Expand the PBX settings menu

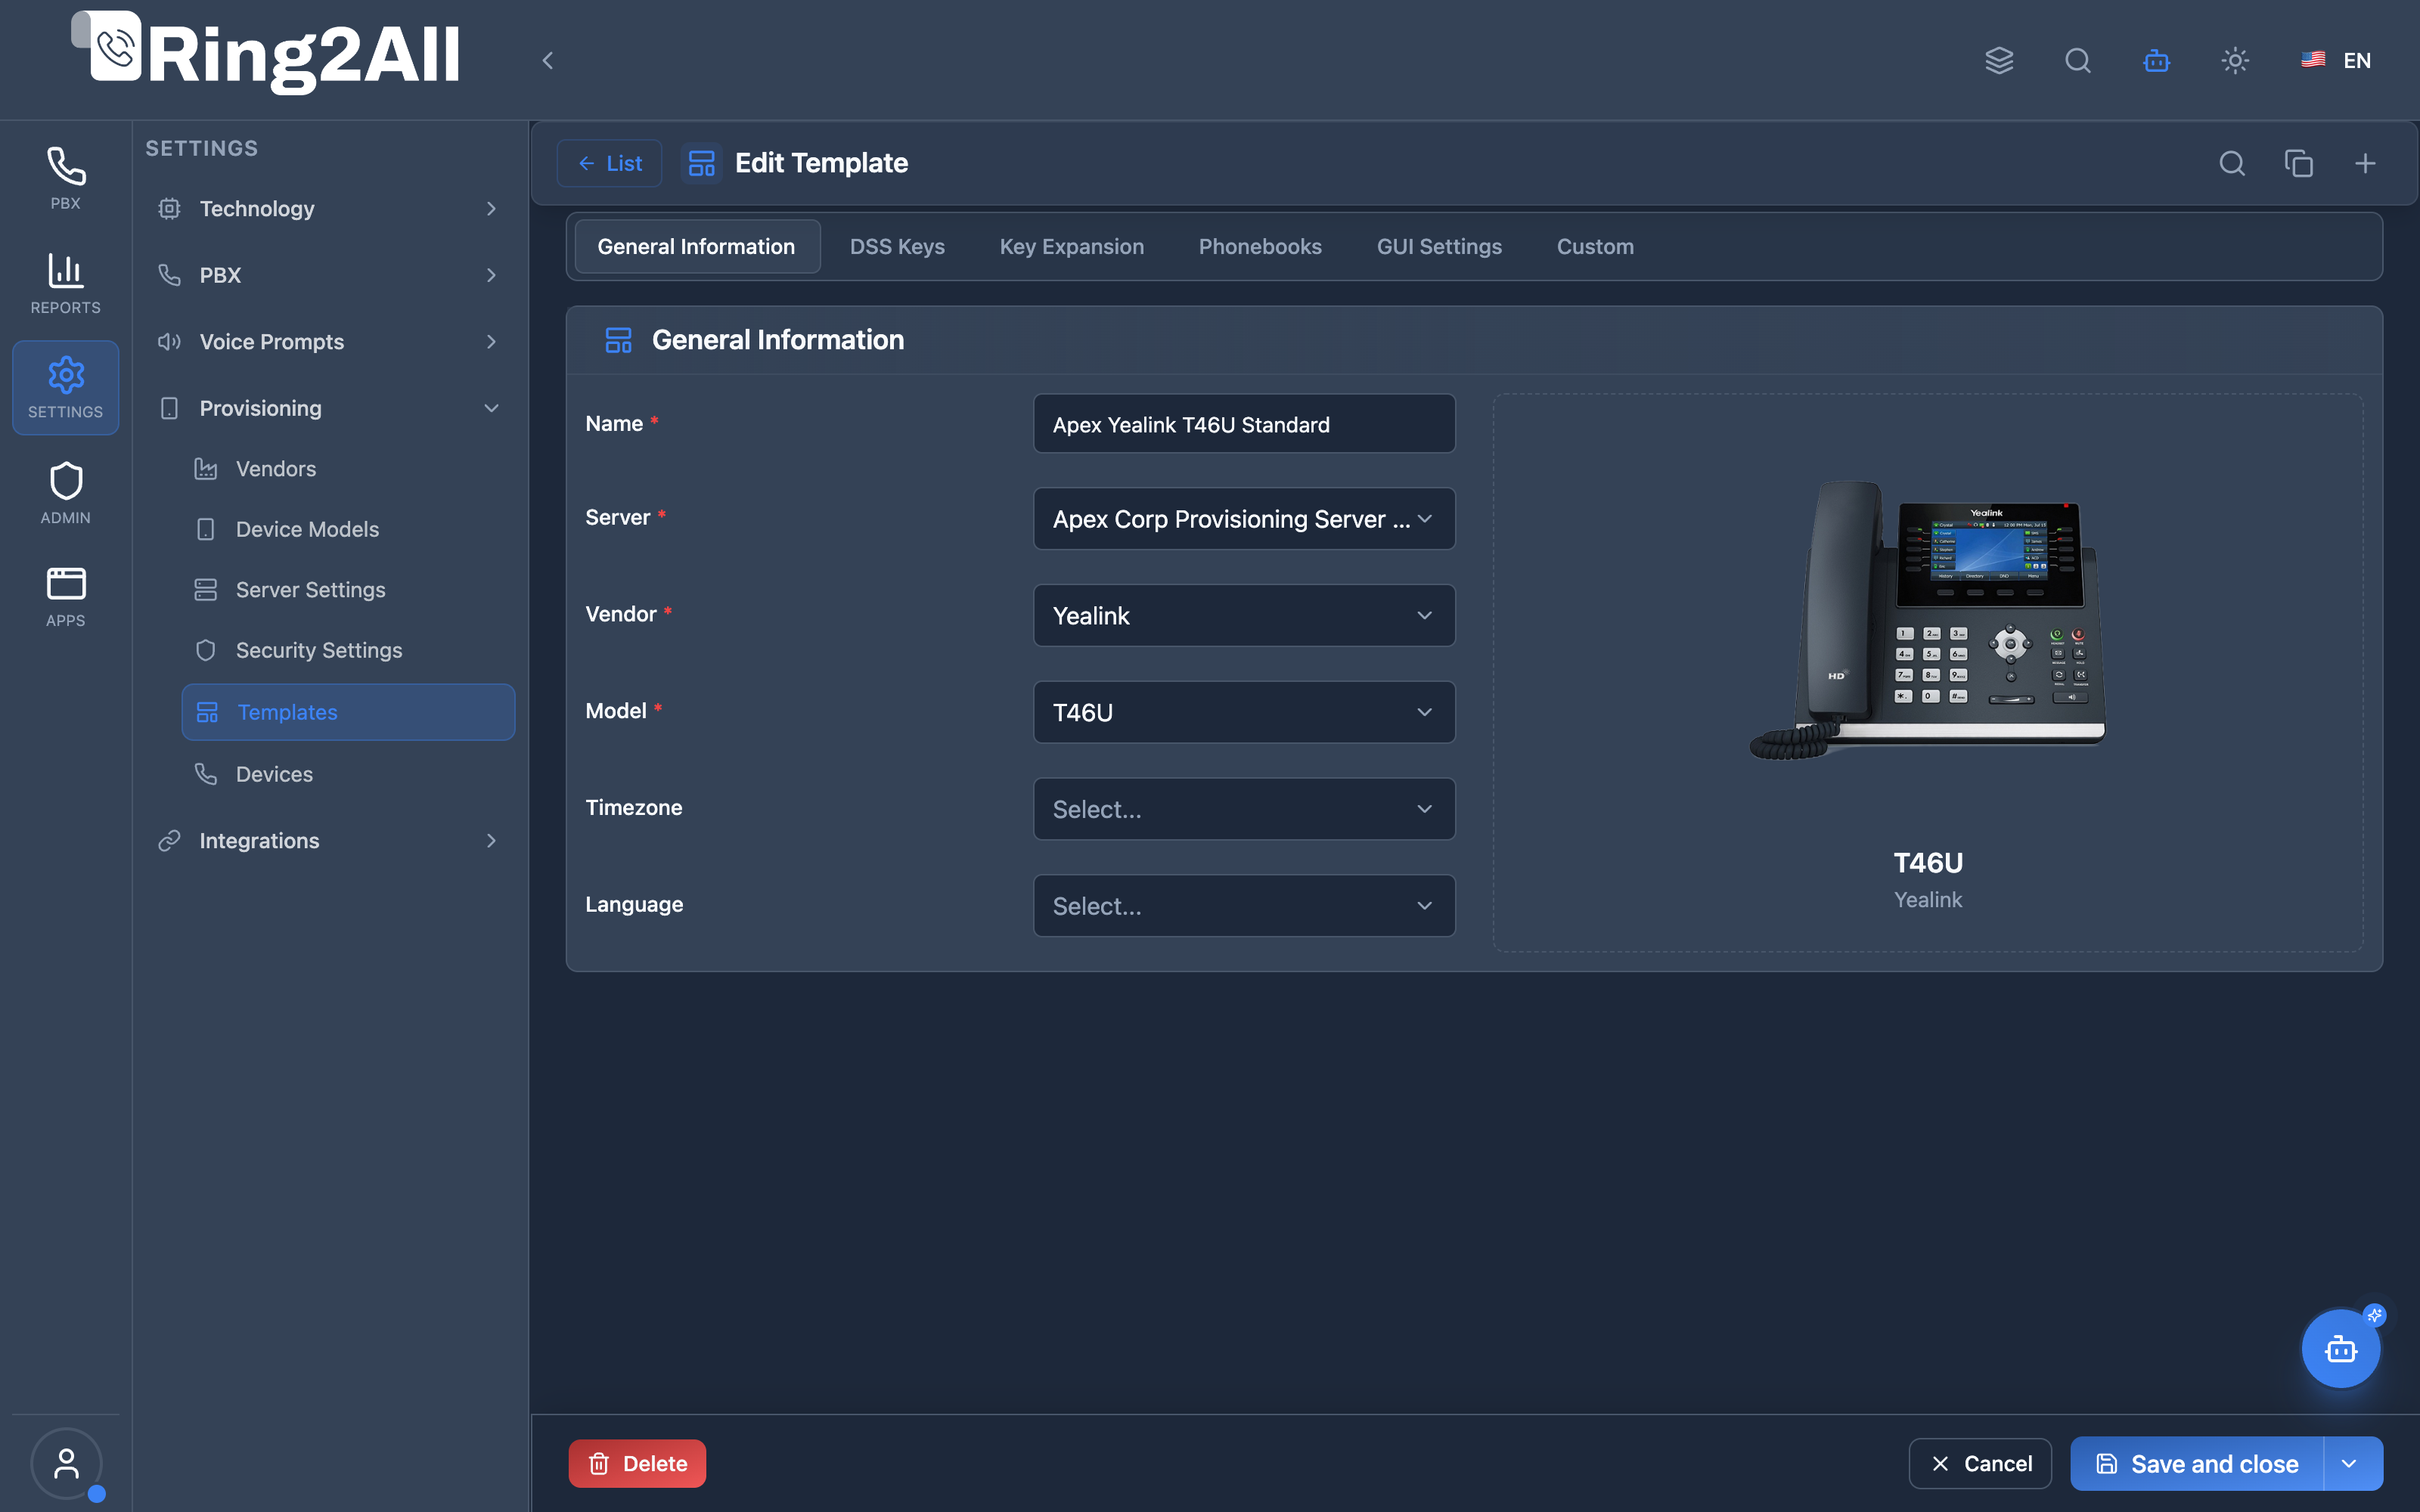[x=329, y=275]
